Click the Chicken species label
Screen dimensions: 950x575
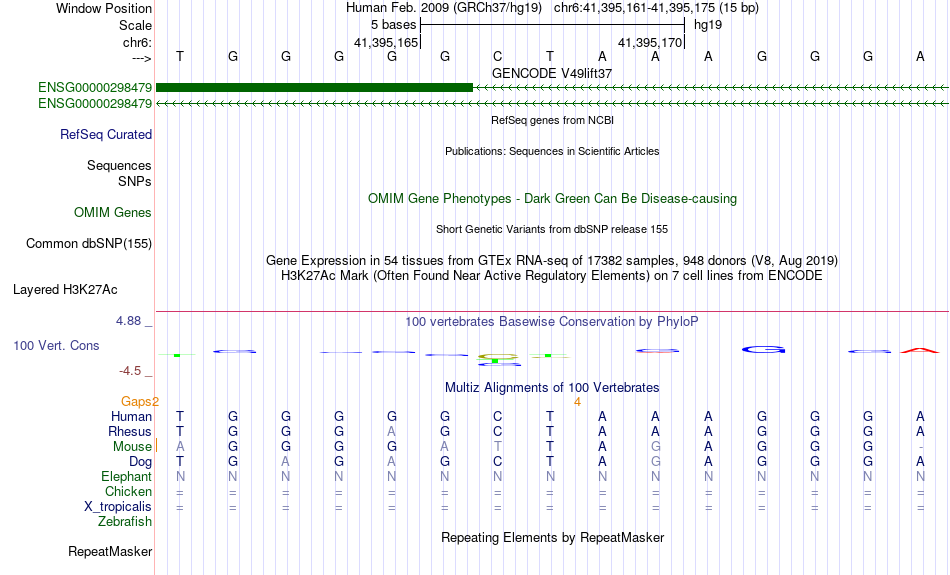pos(128,491)
